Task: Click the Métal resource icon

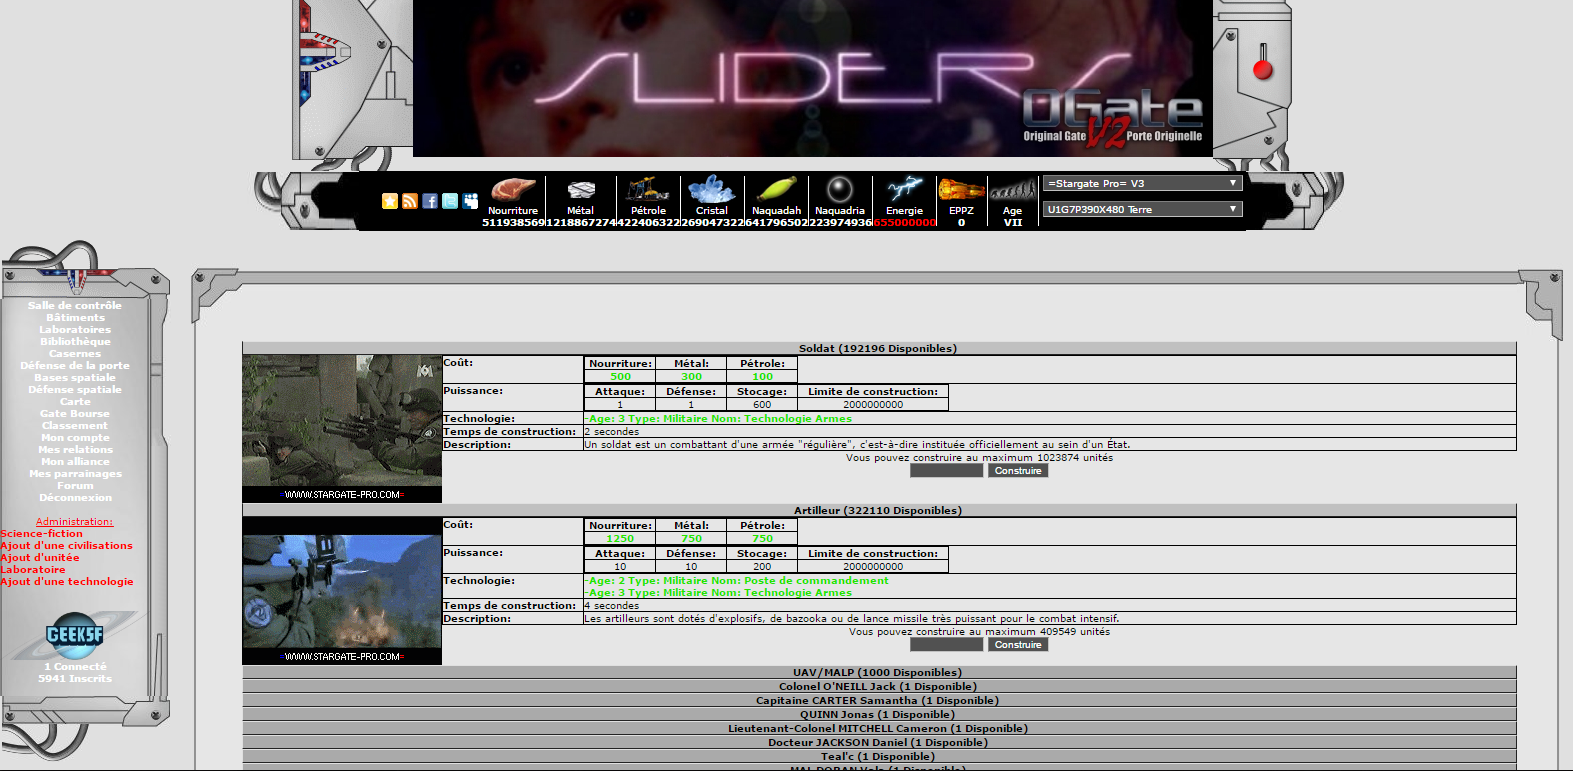Action: [581, 190]
